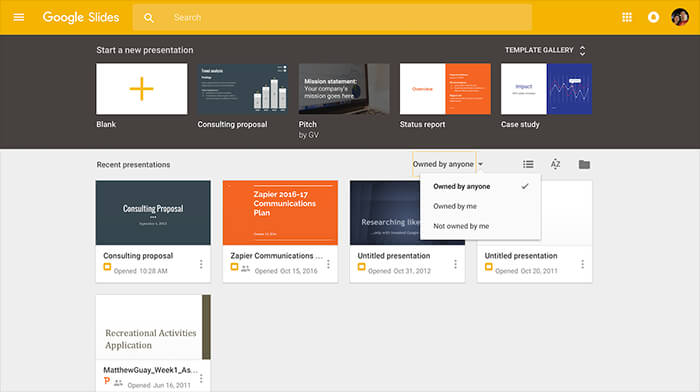
Task: Select Not owned by me option
Action: 480,226
